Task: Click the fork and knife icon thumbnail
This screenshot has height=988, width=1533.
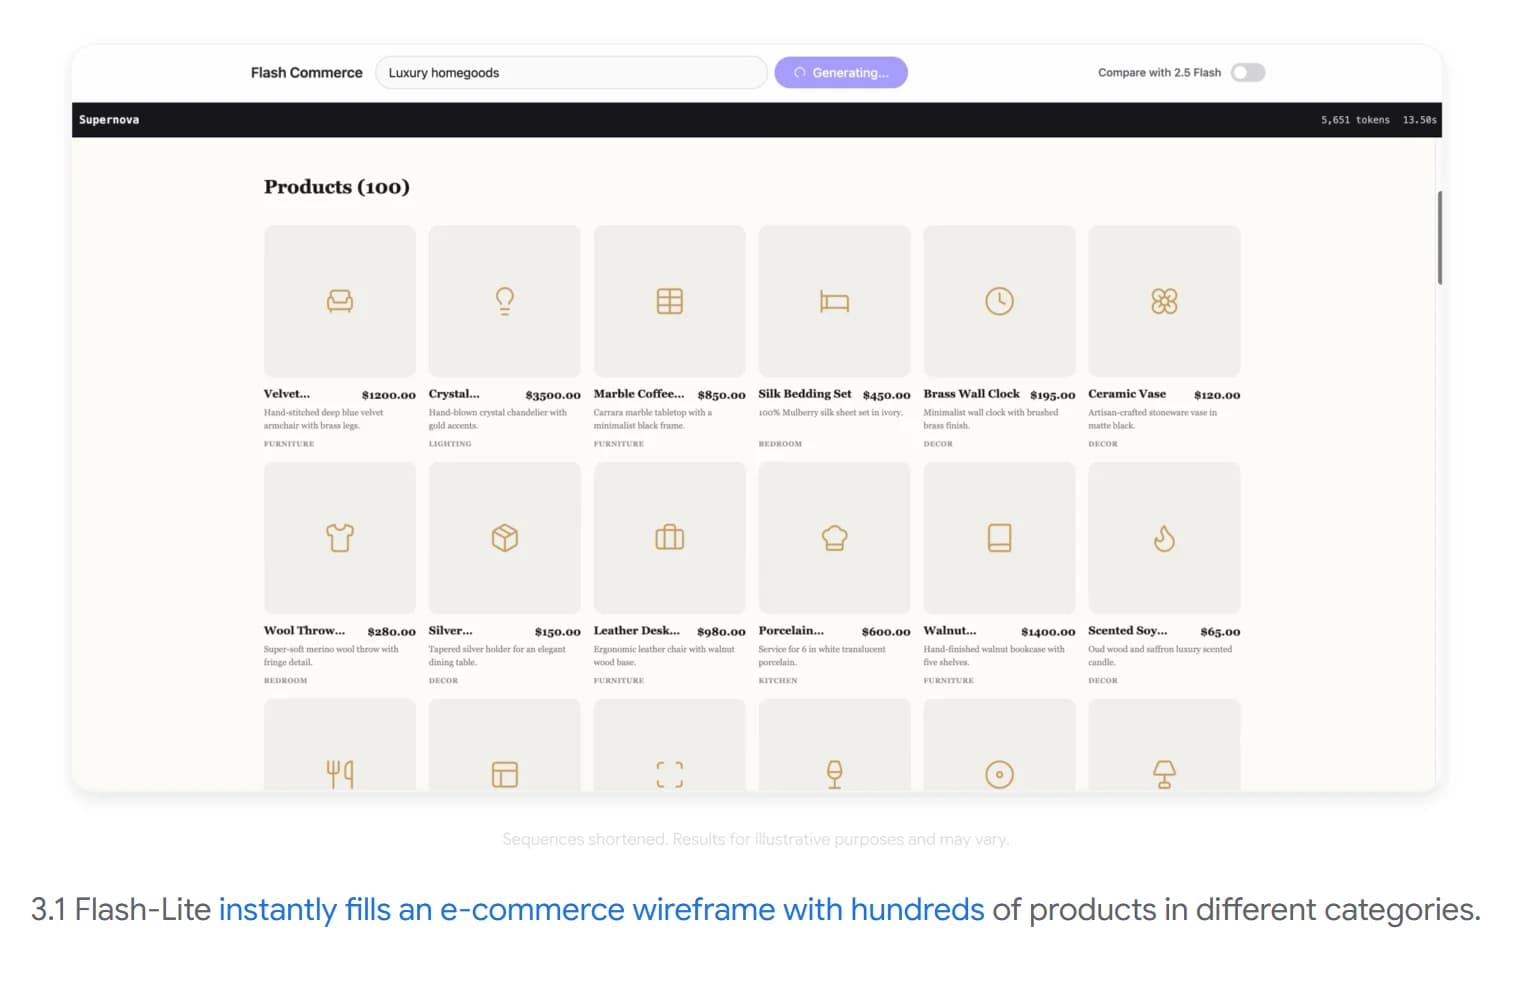Action: click(340, 773)
